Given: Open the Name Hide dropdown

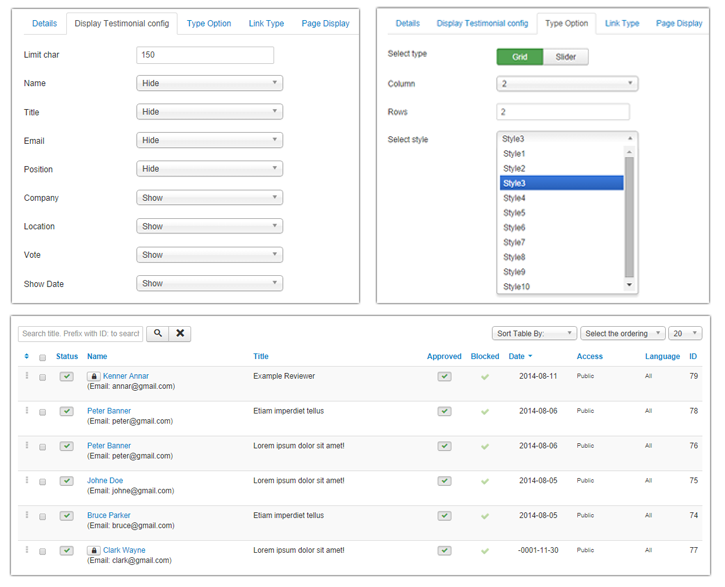Looking at the screenshot, I should (209, 83).
